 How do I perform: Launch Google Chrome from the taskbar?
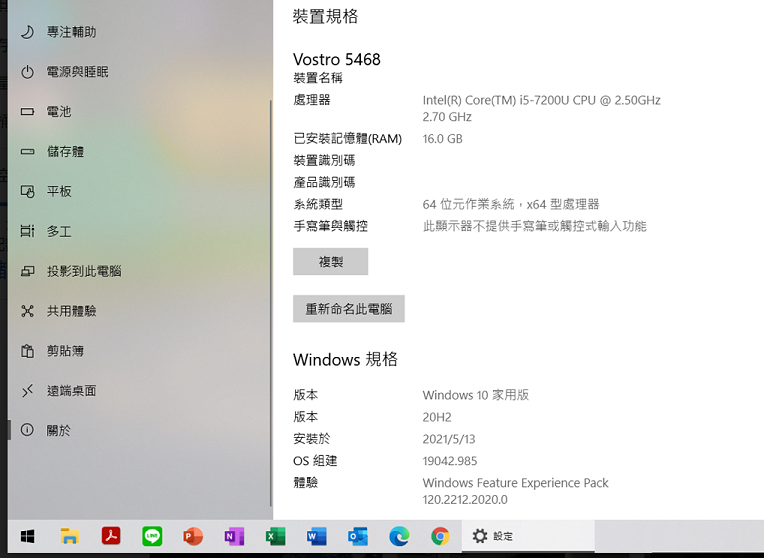point(440,537)
